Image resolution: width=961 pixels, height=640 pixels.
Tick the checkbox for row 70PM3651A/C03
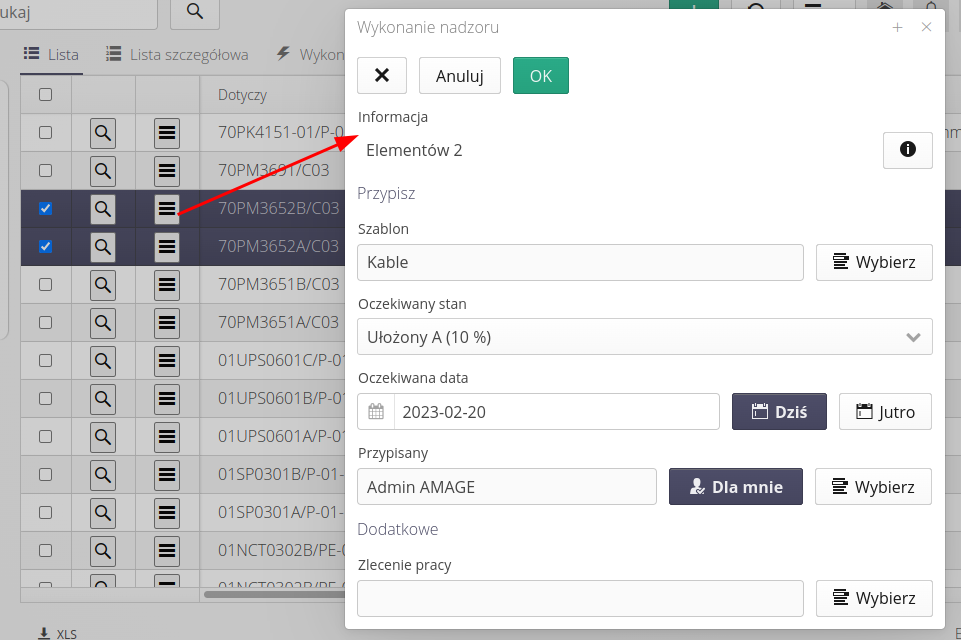pyautogui.click(x=45, y=322)
